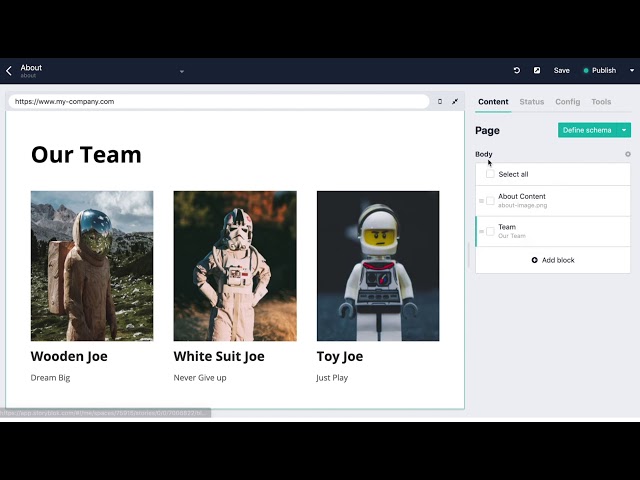Open the Body field settings gear
This screenshot has height=480, width=640.
pos(627,154)
